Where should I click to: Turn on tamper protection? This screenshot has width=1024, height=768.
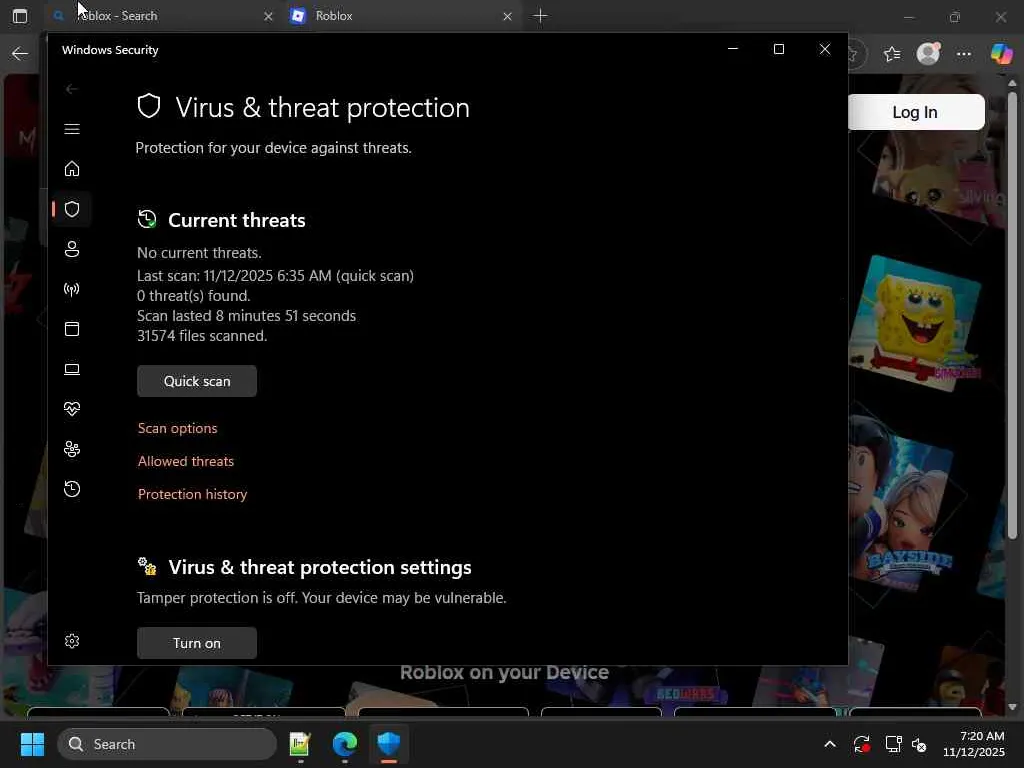[197, 643]
